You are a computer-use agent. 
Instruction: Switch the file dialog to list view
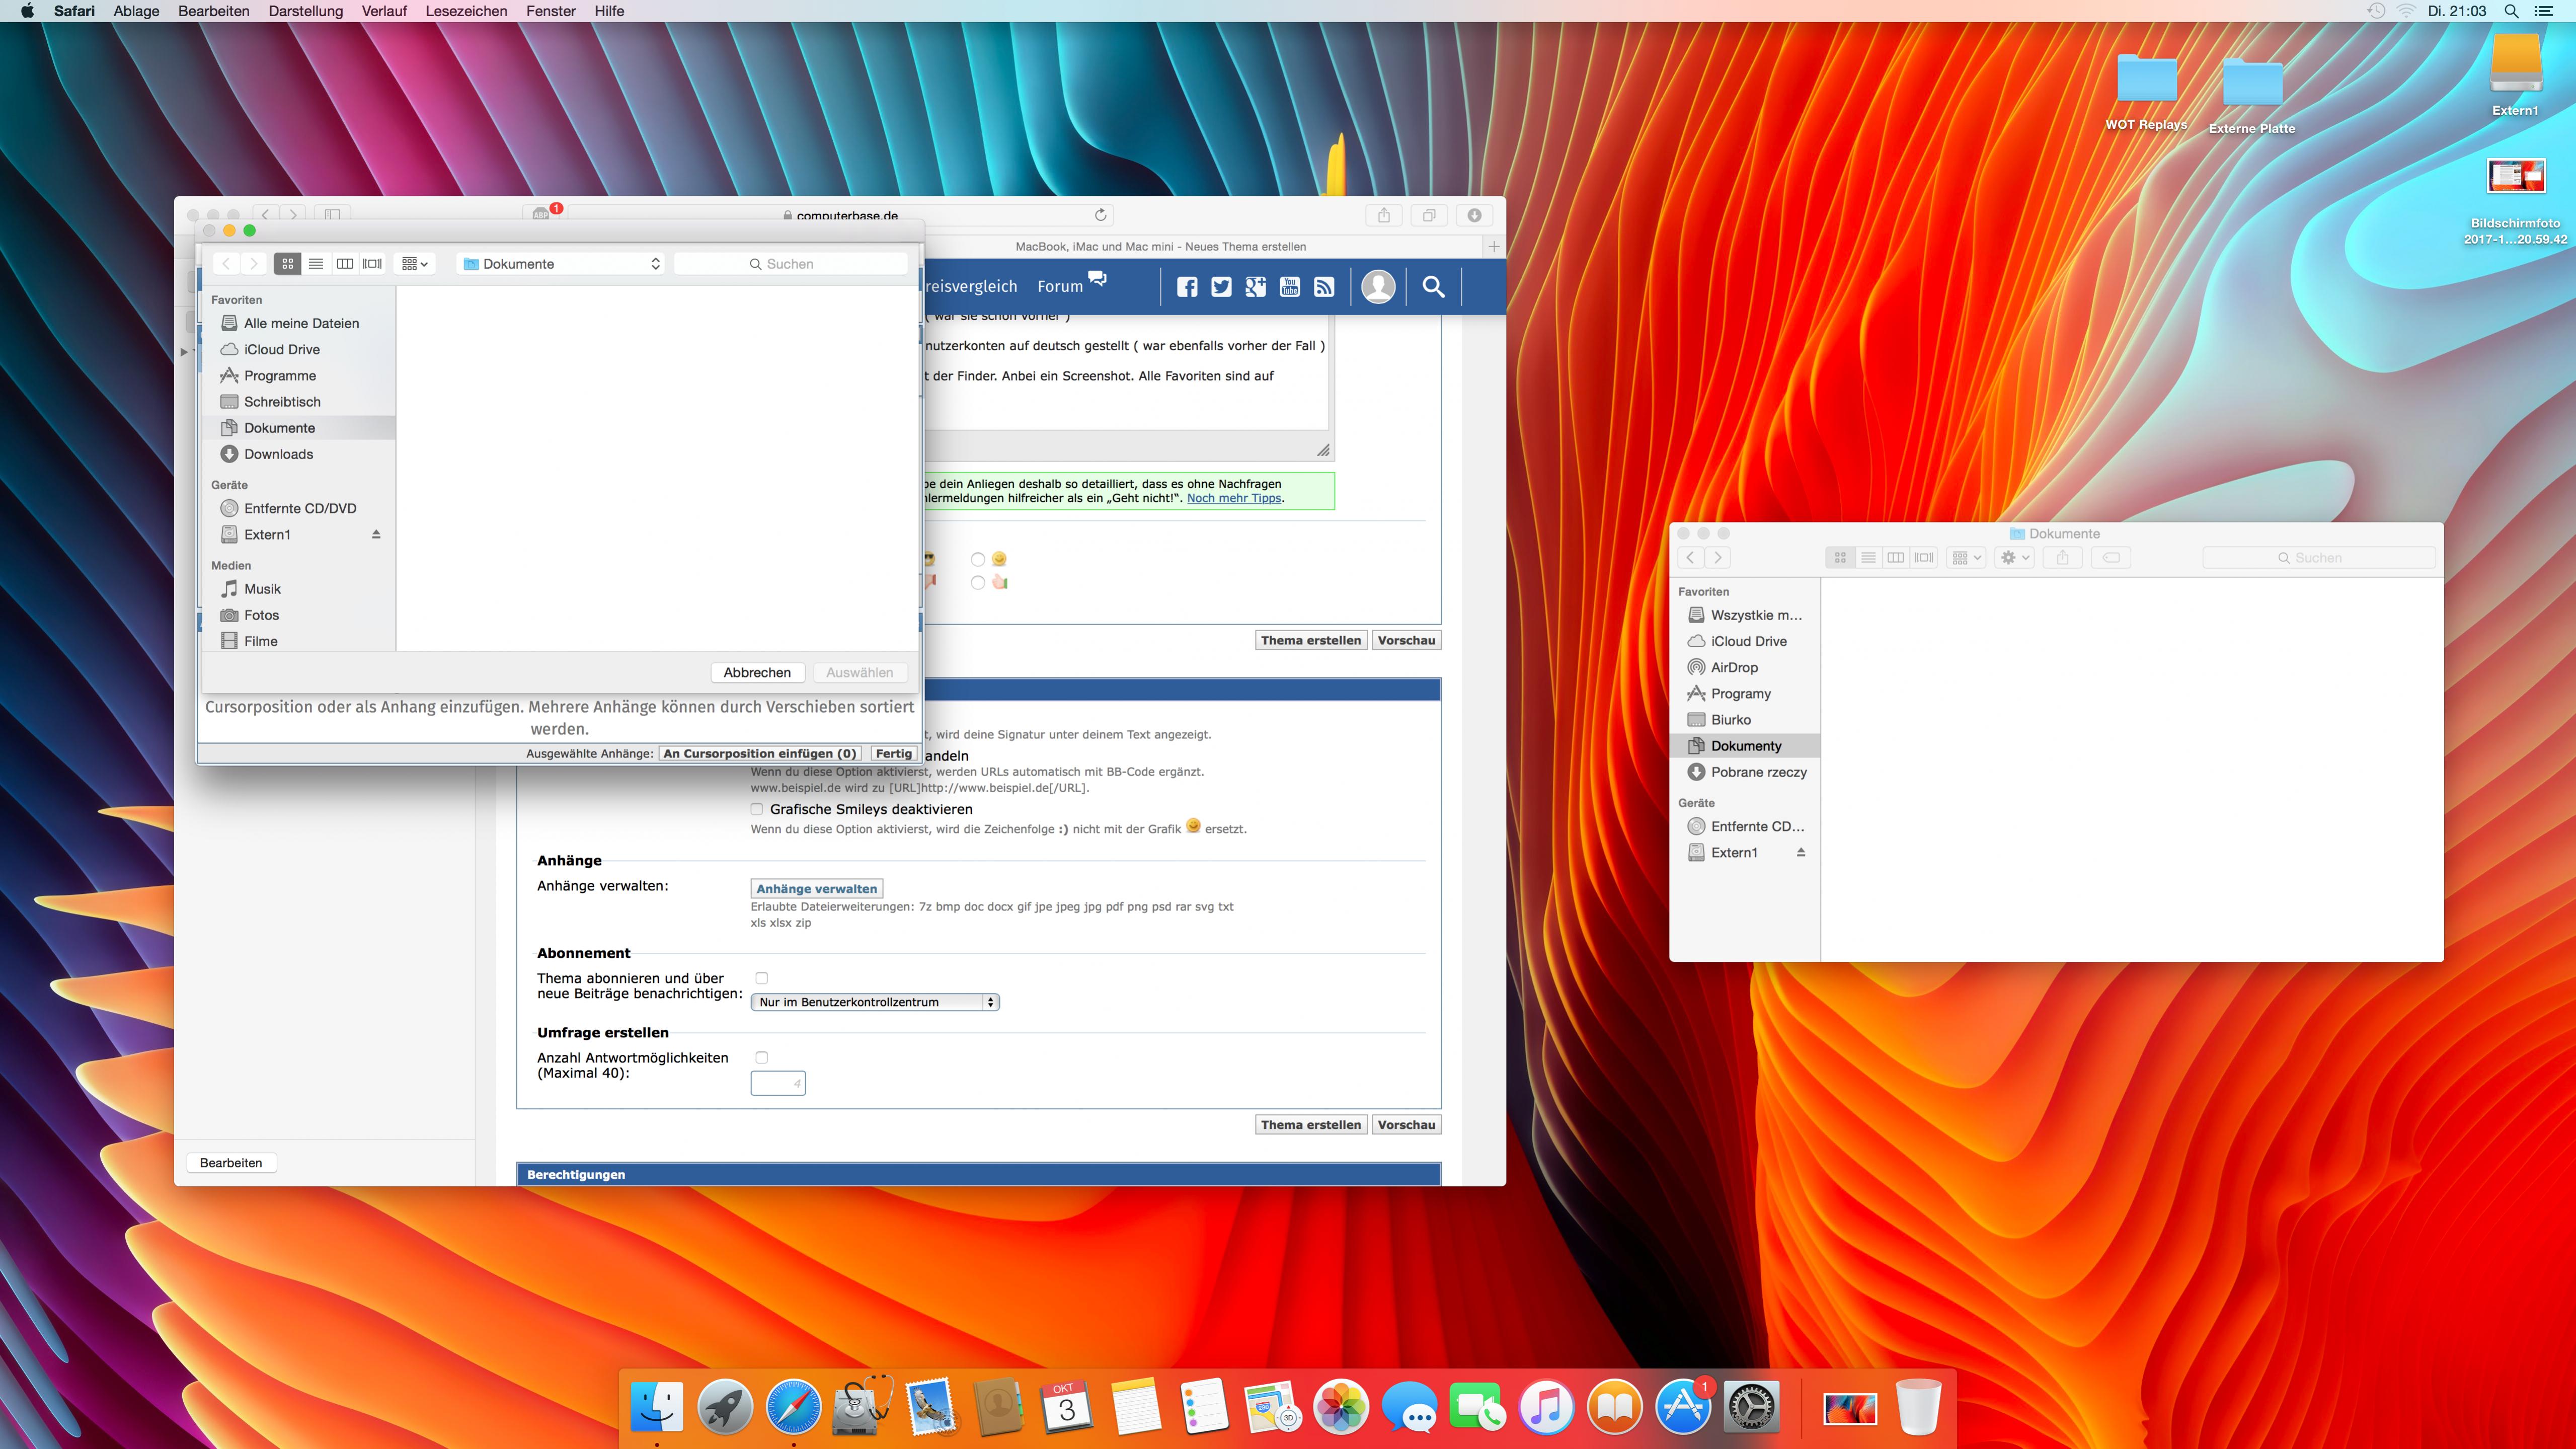pos(316,264)
